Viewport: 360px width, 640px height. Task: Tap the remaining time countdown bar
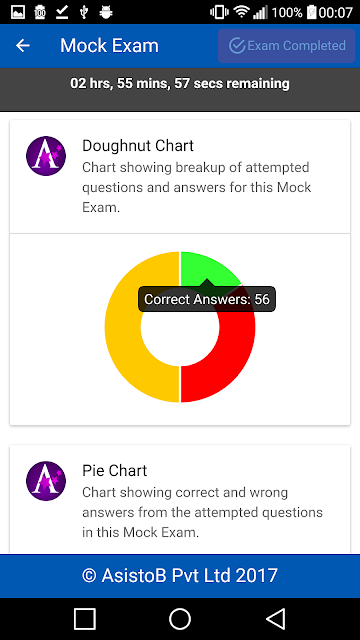pyautogui.click(x=180, y=89)
